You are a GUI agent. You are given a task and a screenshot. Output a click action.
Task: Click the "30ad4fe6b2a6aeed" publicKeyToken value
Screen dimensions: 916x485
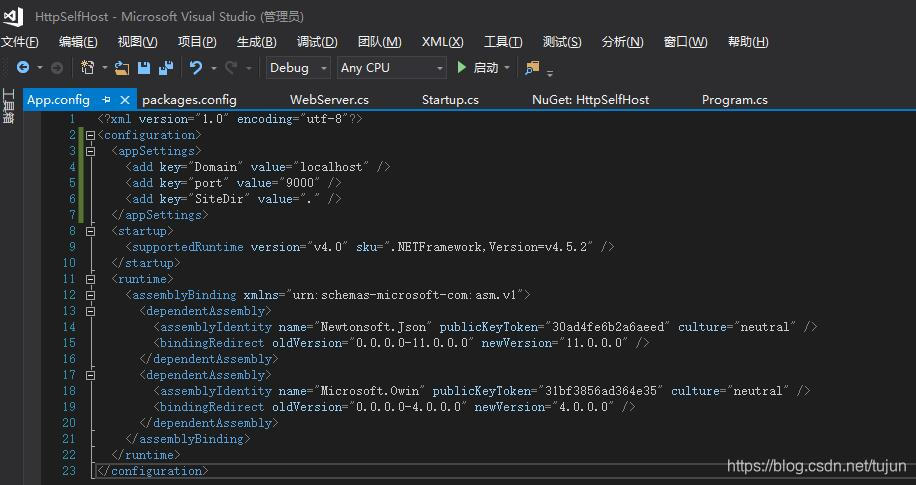[x=607, y=327]
